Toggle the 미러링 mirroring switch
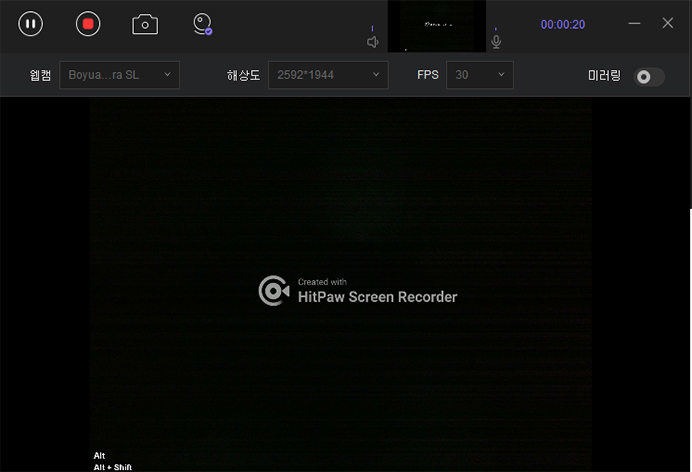Image resolution: width=692 pixels, height=472 pixels. 649,76
